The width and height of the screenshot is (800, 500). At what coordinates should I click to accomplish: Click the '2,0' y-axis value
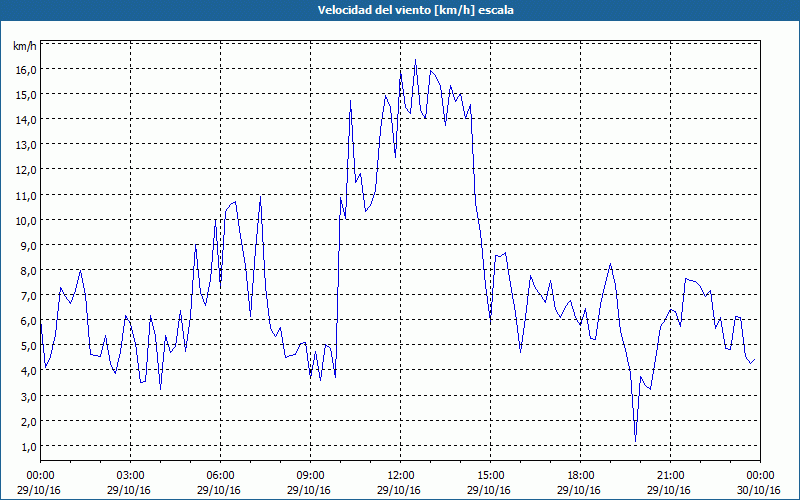(x=28, y=422)
